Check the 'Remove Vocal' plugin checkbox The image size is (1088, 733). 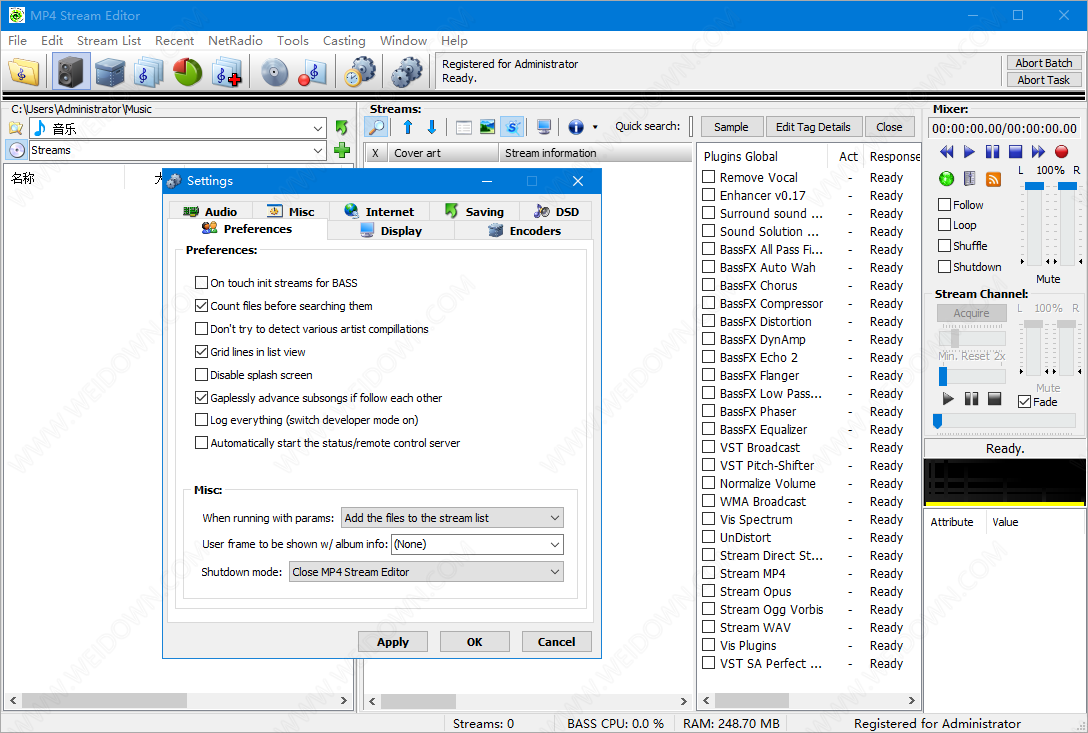(708, 177)
